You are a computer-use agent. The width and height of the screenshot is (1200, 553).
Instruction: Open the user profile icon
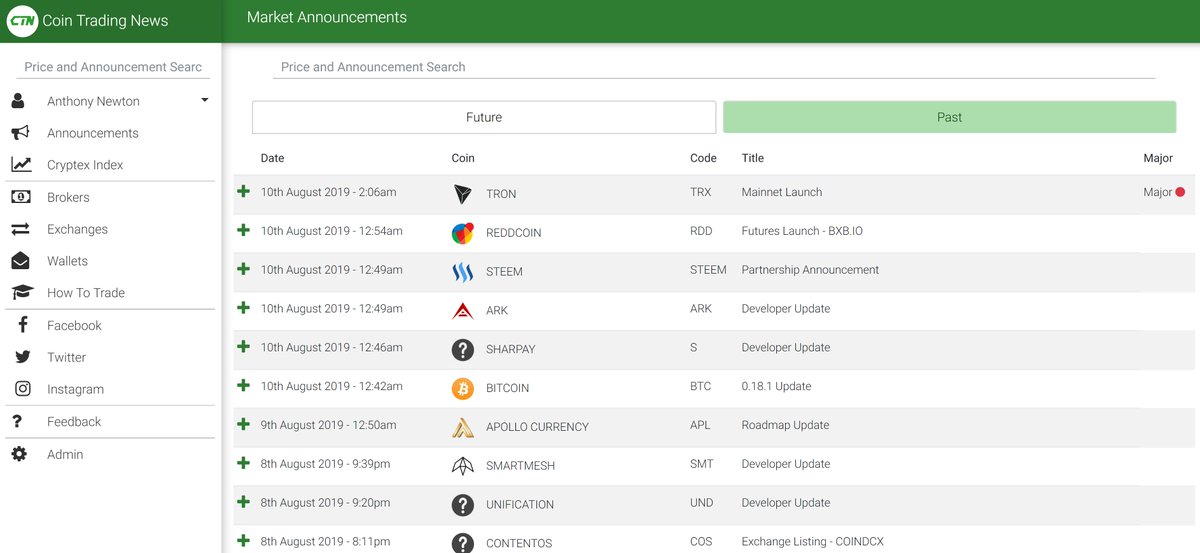click(18, 101)
